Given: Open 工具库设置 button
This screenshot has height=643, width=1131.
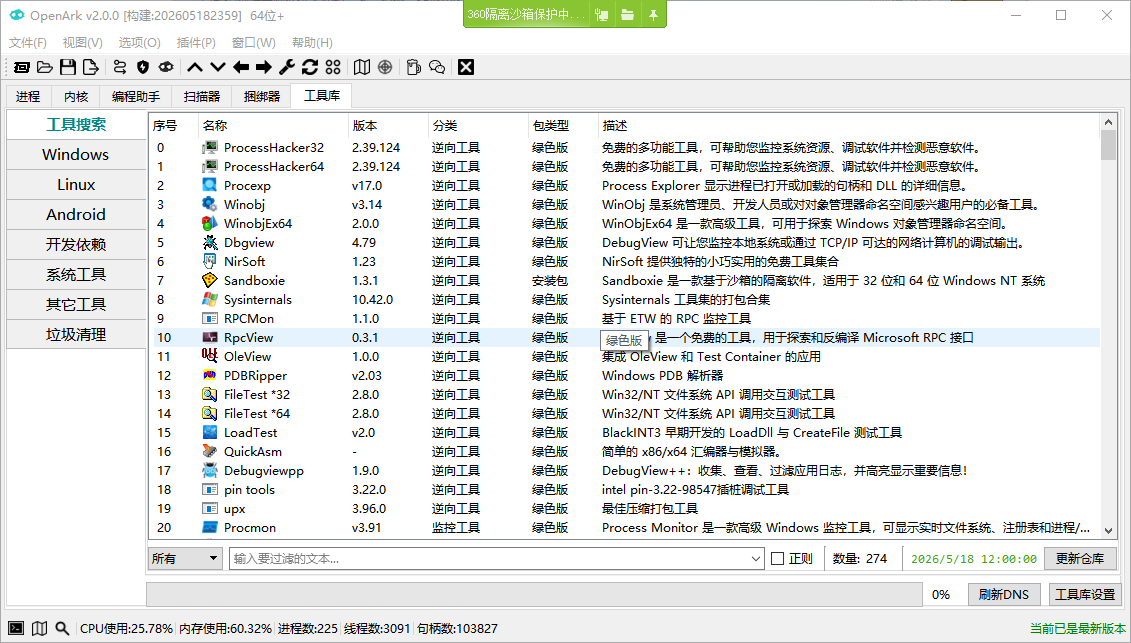Looking at the screenshot, I should coord(1085,595).
